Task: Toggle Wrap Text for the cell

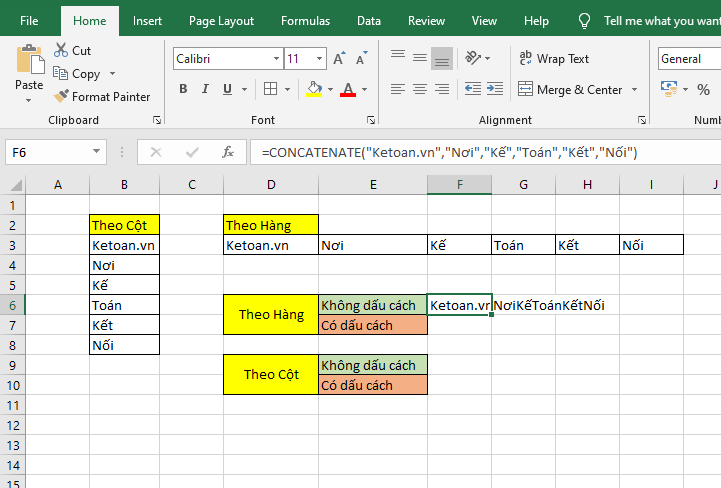Action: click(554, 59)
